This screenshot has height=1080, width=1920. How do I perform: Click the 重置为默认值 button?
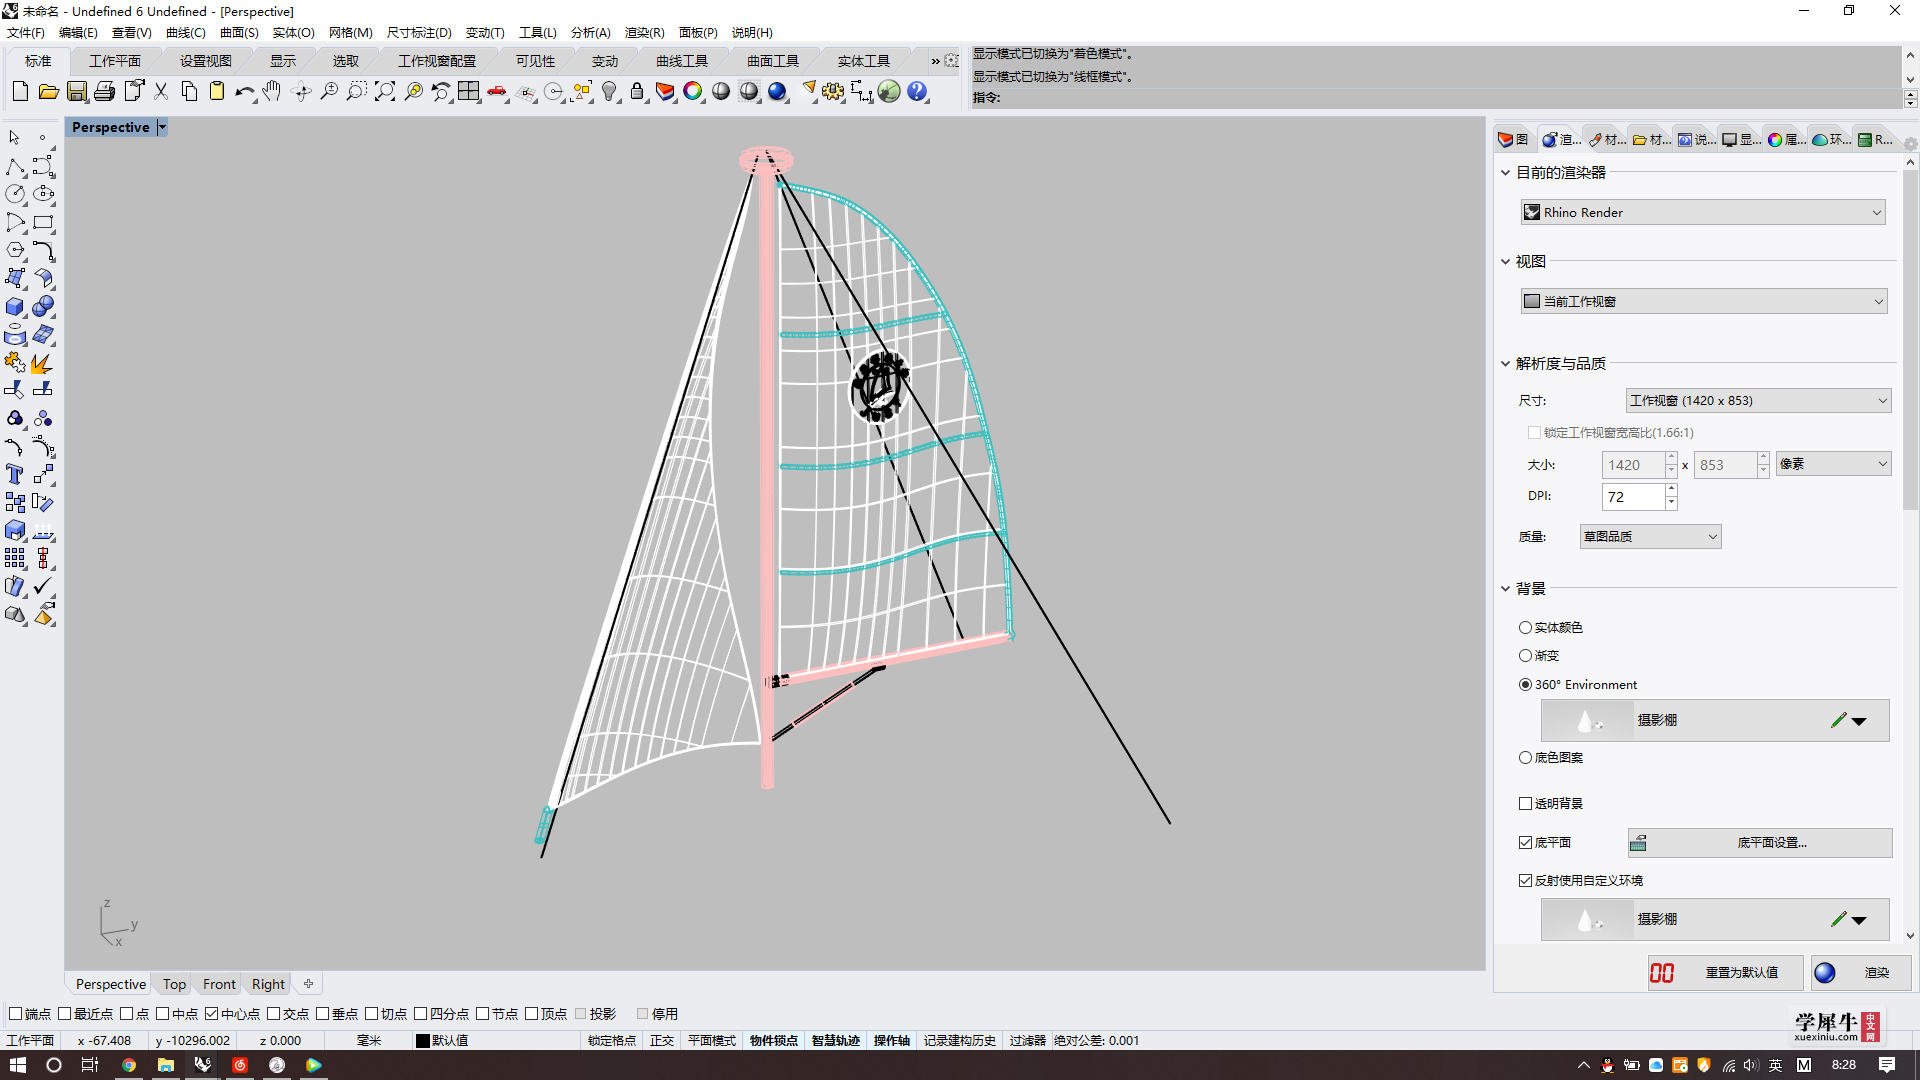[1725, 973]
